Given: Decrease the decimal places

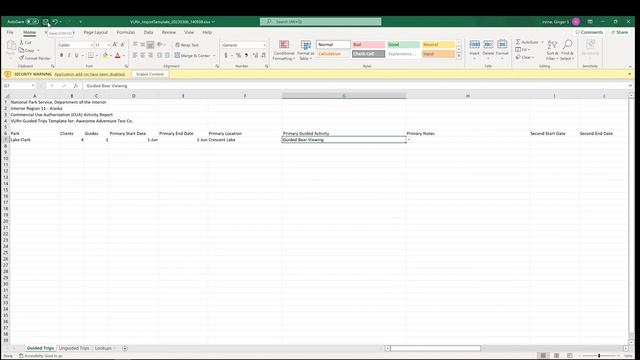Looking at the screenshot, I should coord(263,55).
